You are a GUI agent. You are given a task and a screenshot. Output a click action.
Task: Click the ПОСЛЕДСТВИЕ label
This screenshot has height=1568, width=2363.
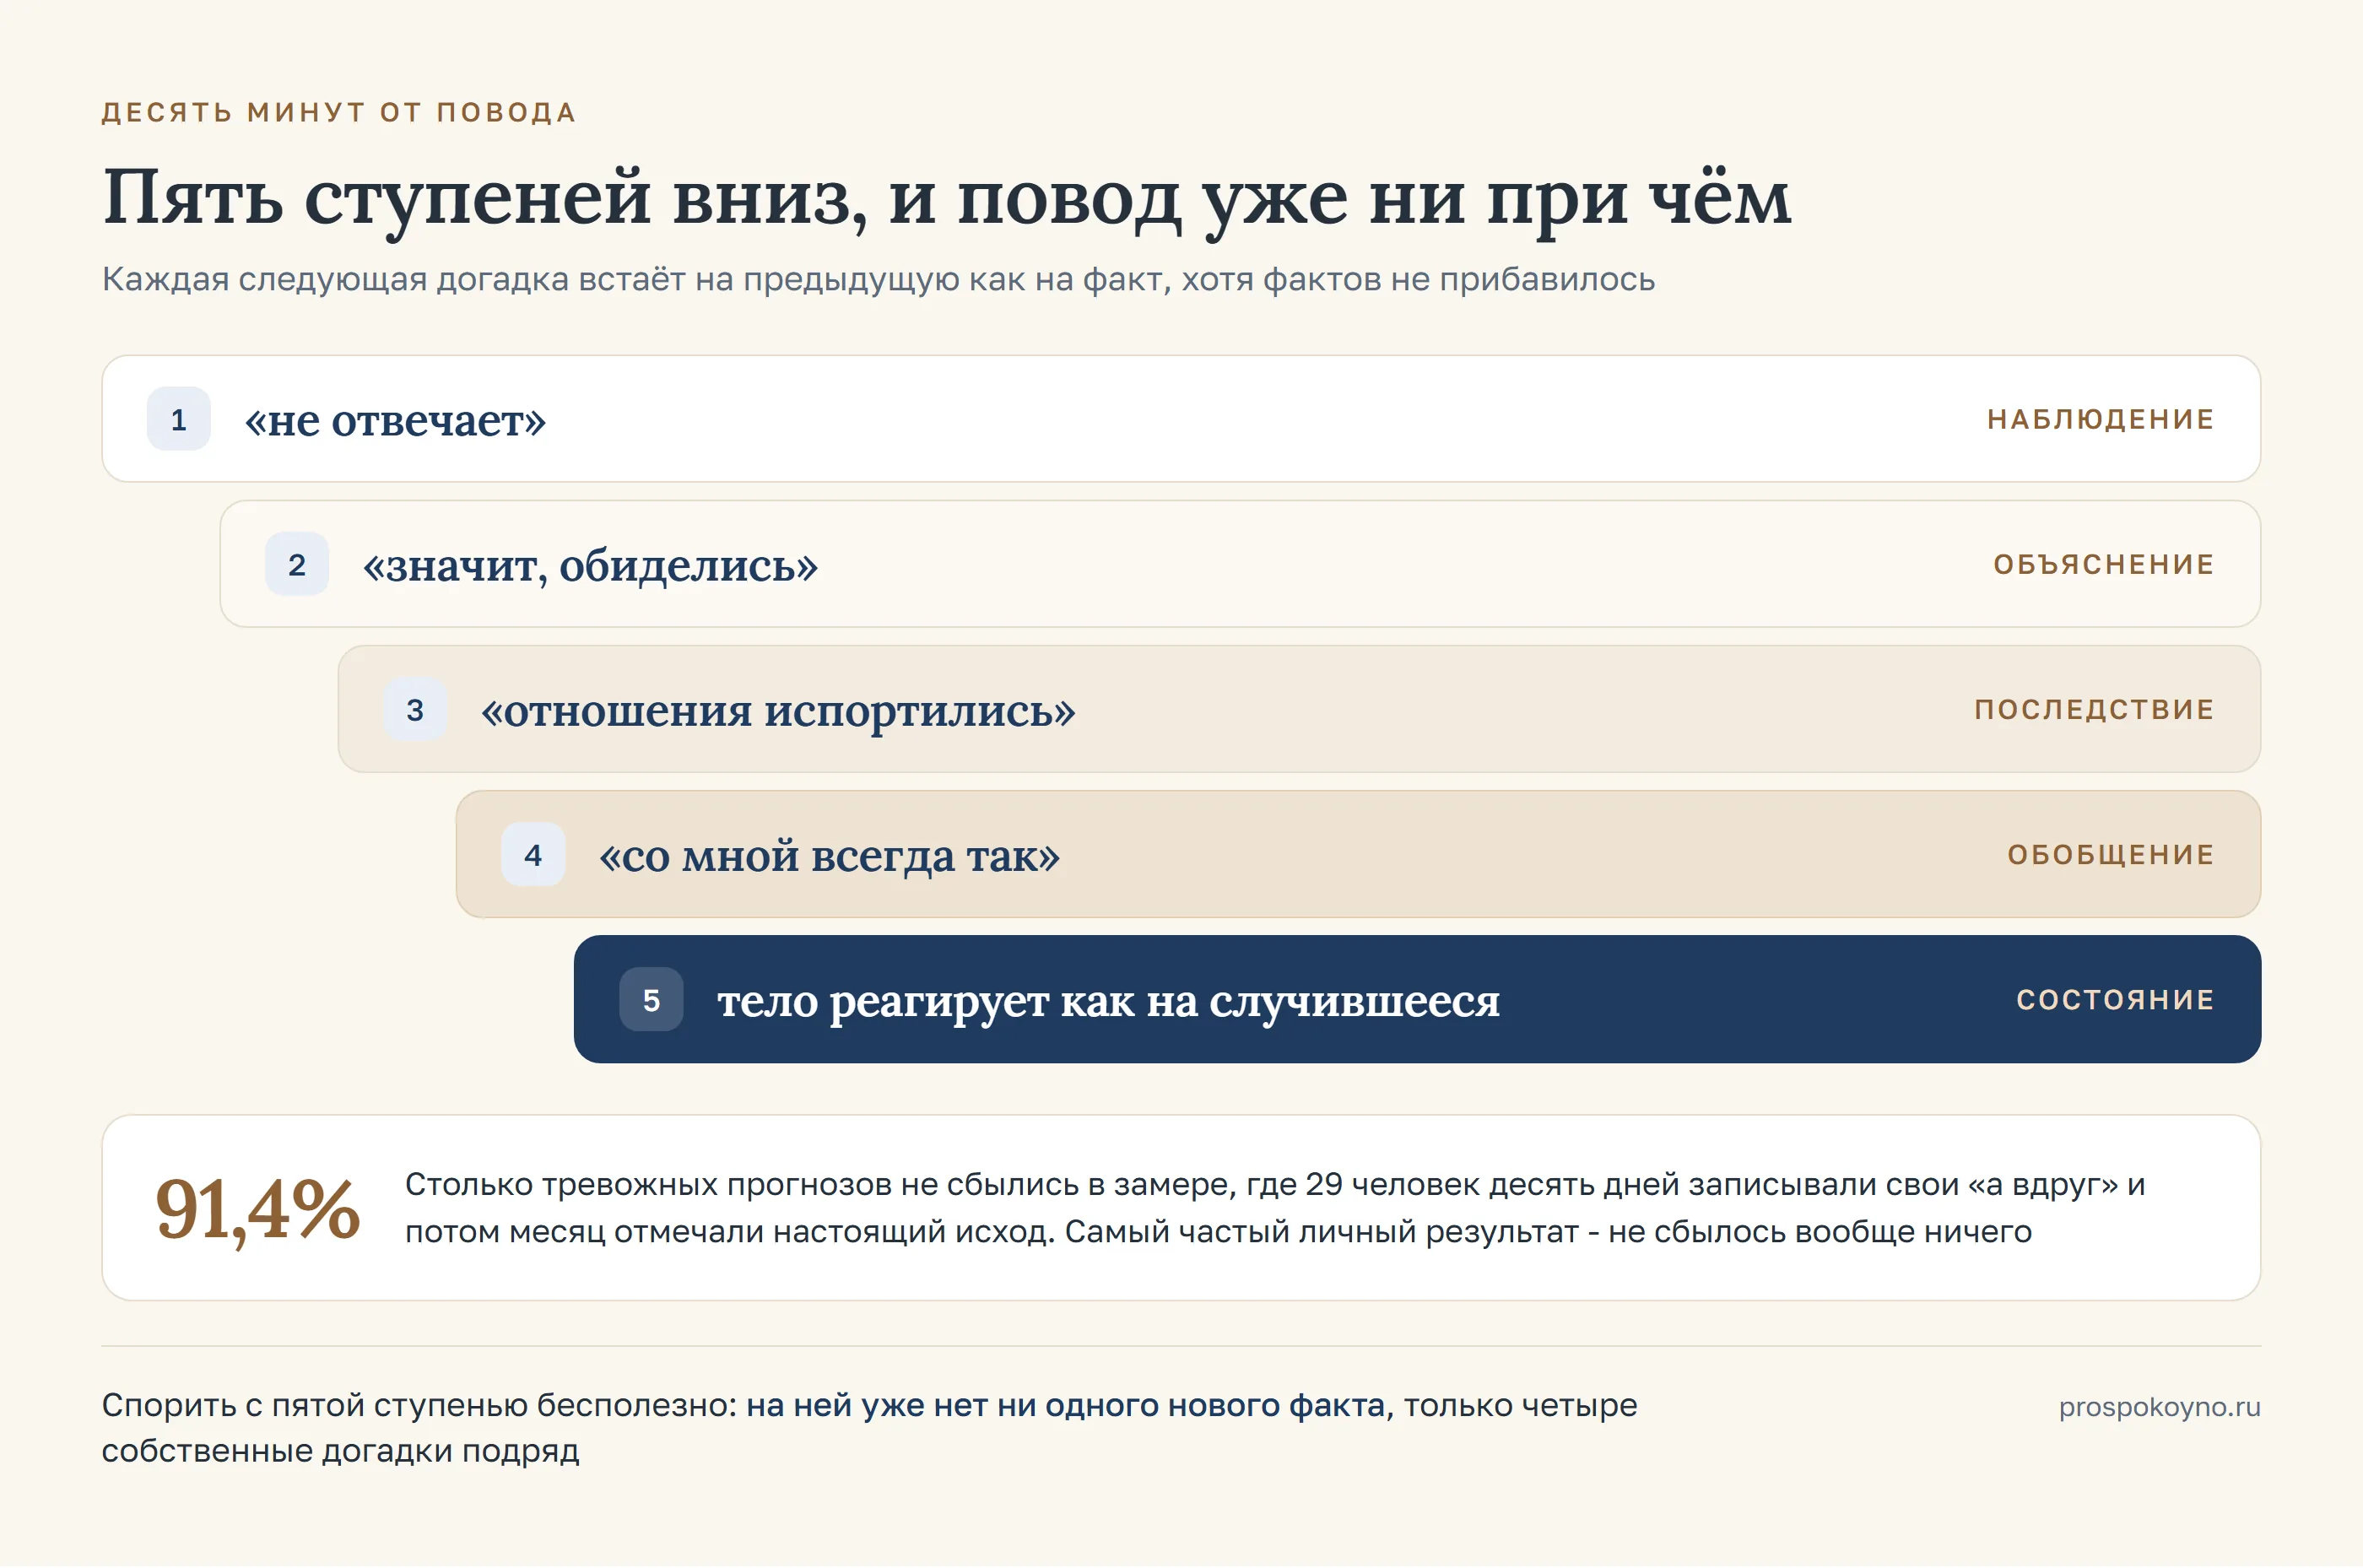click(x=2094, y=709)
